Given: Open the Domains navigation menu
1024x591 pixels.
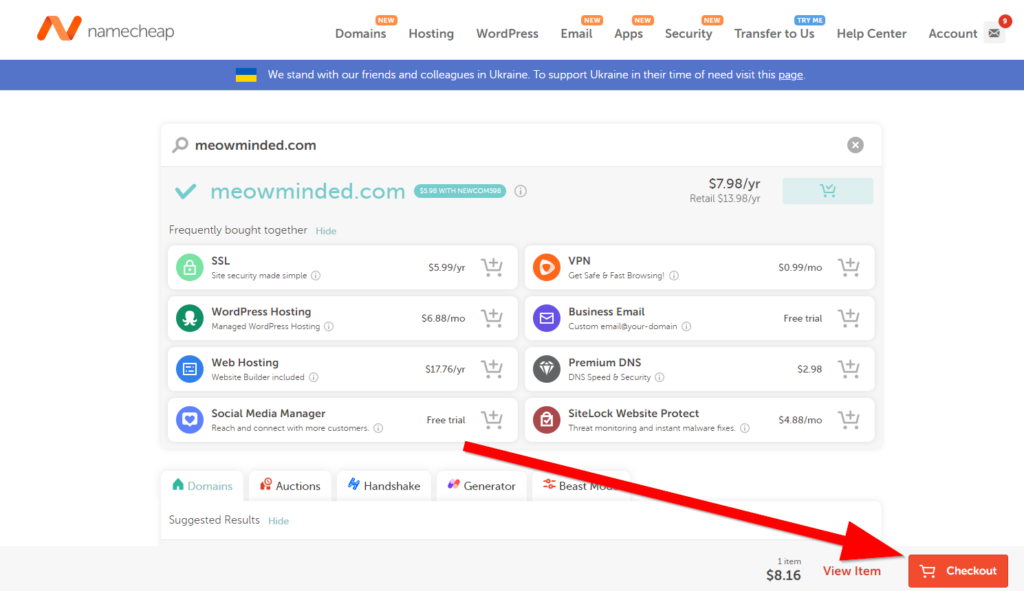Looking at the screenshot, I should pos(360,33).
